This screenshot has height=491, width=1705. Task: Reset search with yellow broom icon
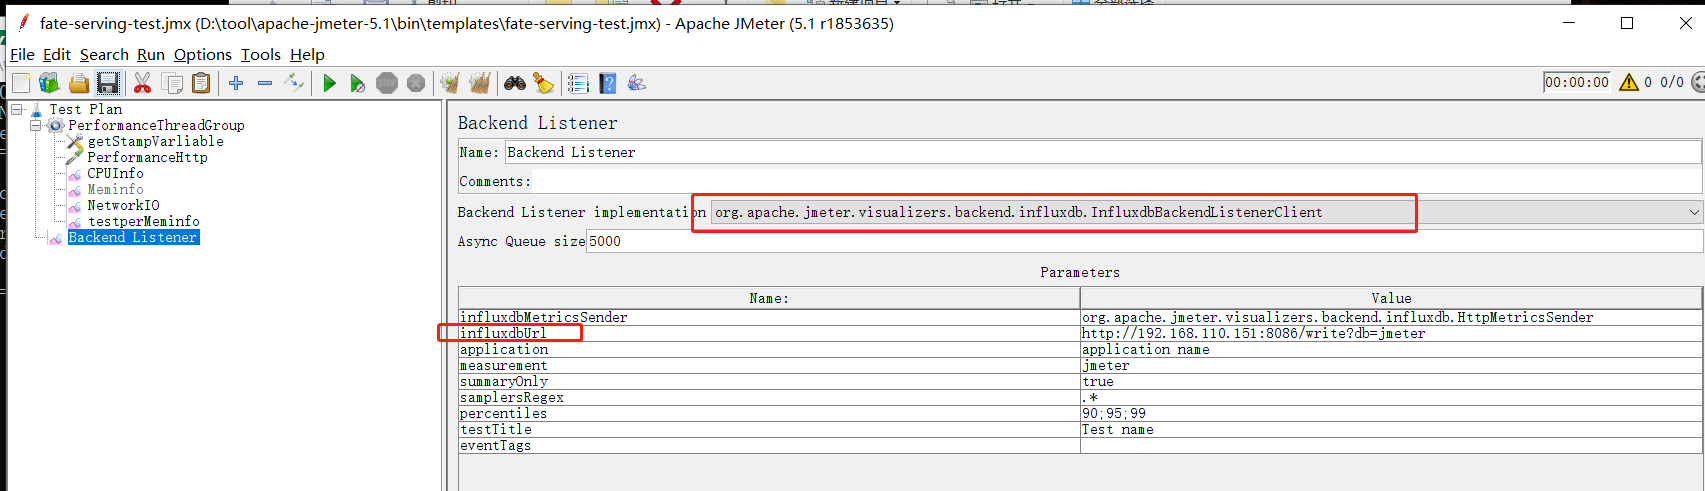click(x=544, y=83)
